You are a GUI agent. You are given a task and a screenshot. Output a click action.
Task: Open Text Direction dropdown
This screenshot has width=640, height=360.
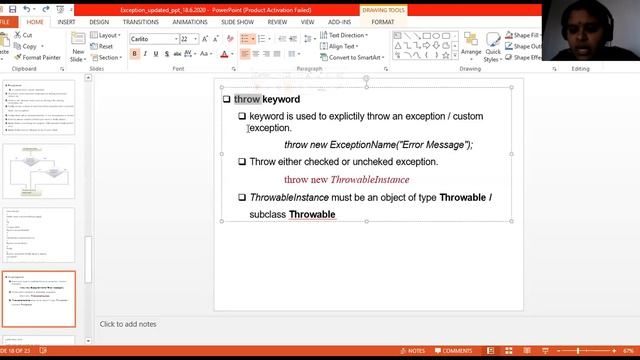344,35
